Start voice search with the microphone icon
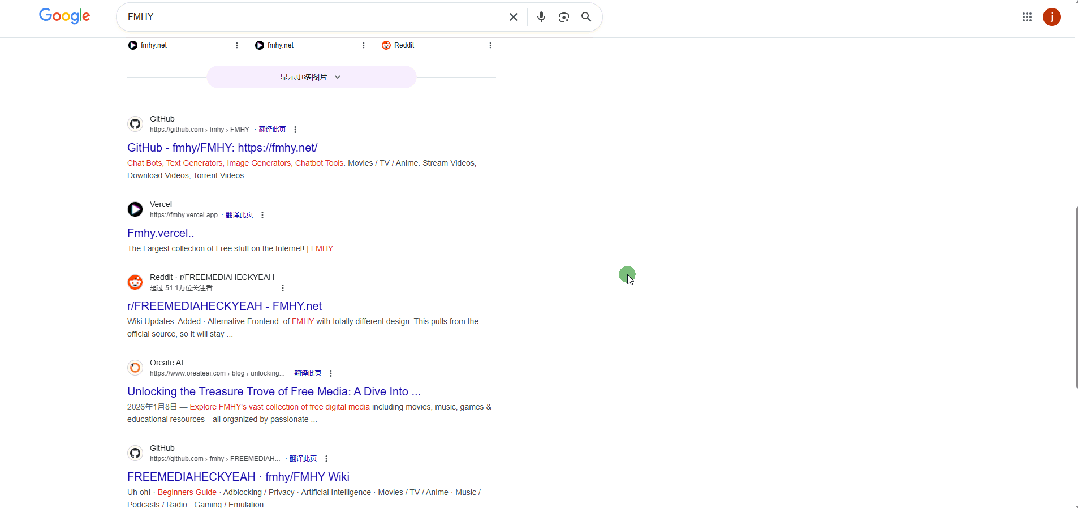This screenshot has width=1078, height=508. coord(541,17)
